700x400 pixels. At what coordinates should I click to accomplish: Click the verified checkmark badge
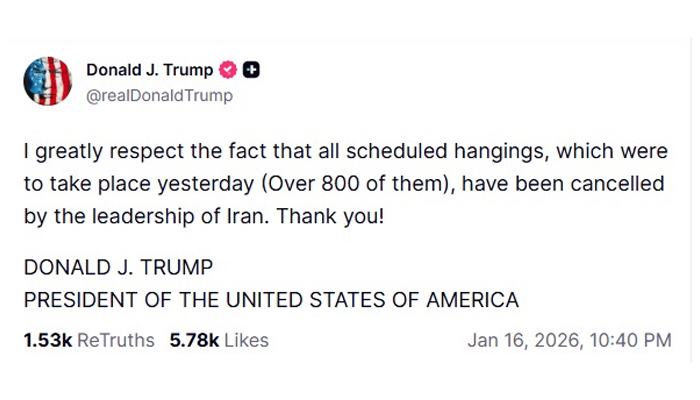coord(228,70)
